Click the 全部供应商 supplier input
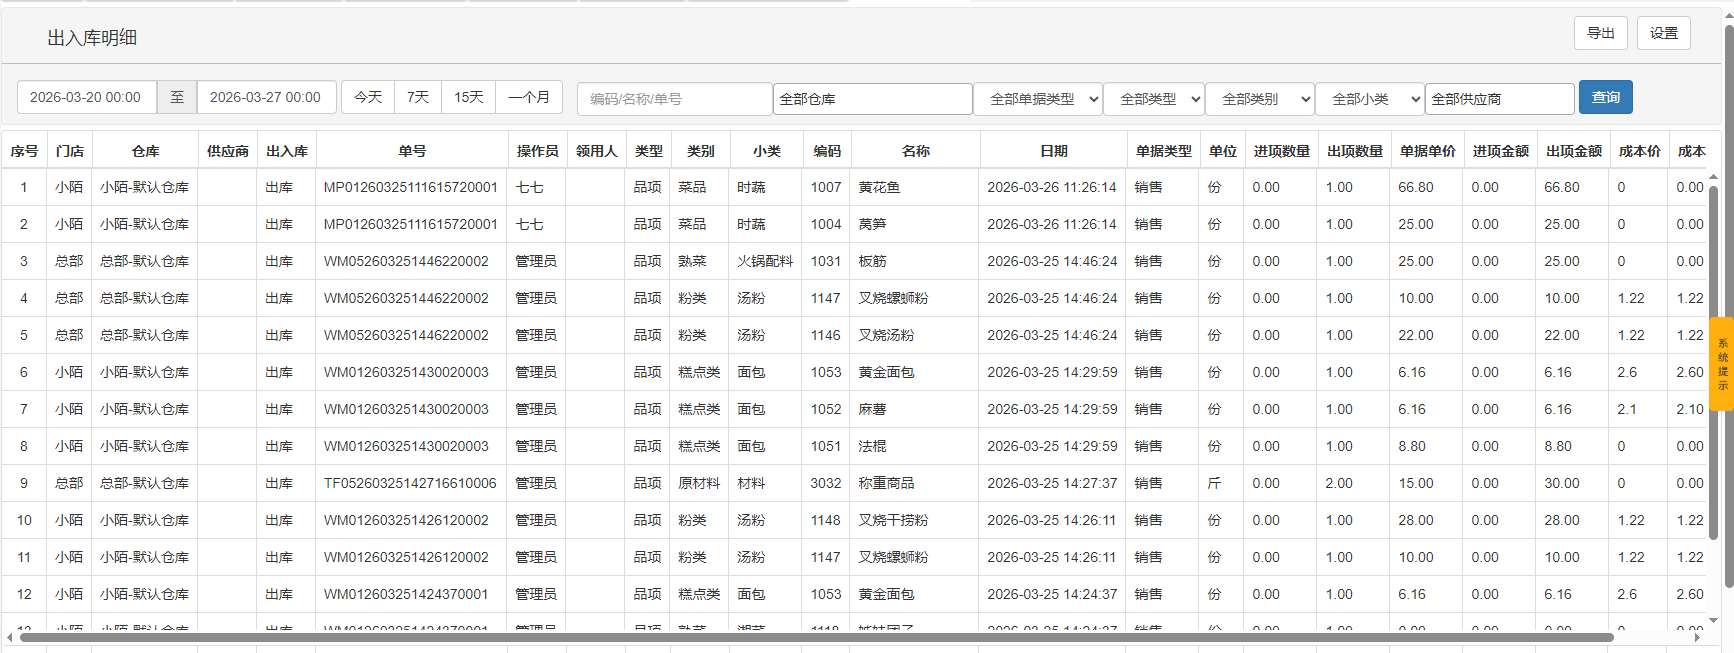This screenshot has height=653, width=1734. point(1498,99)
